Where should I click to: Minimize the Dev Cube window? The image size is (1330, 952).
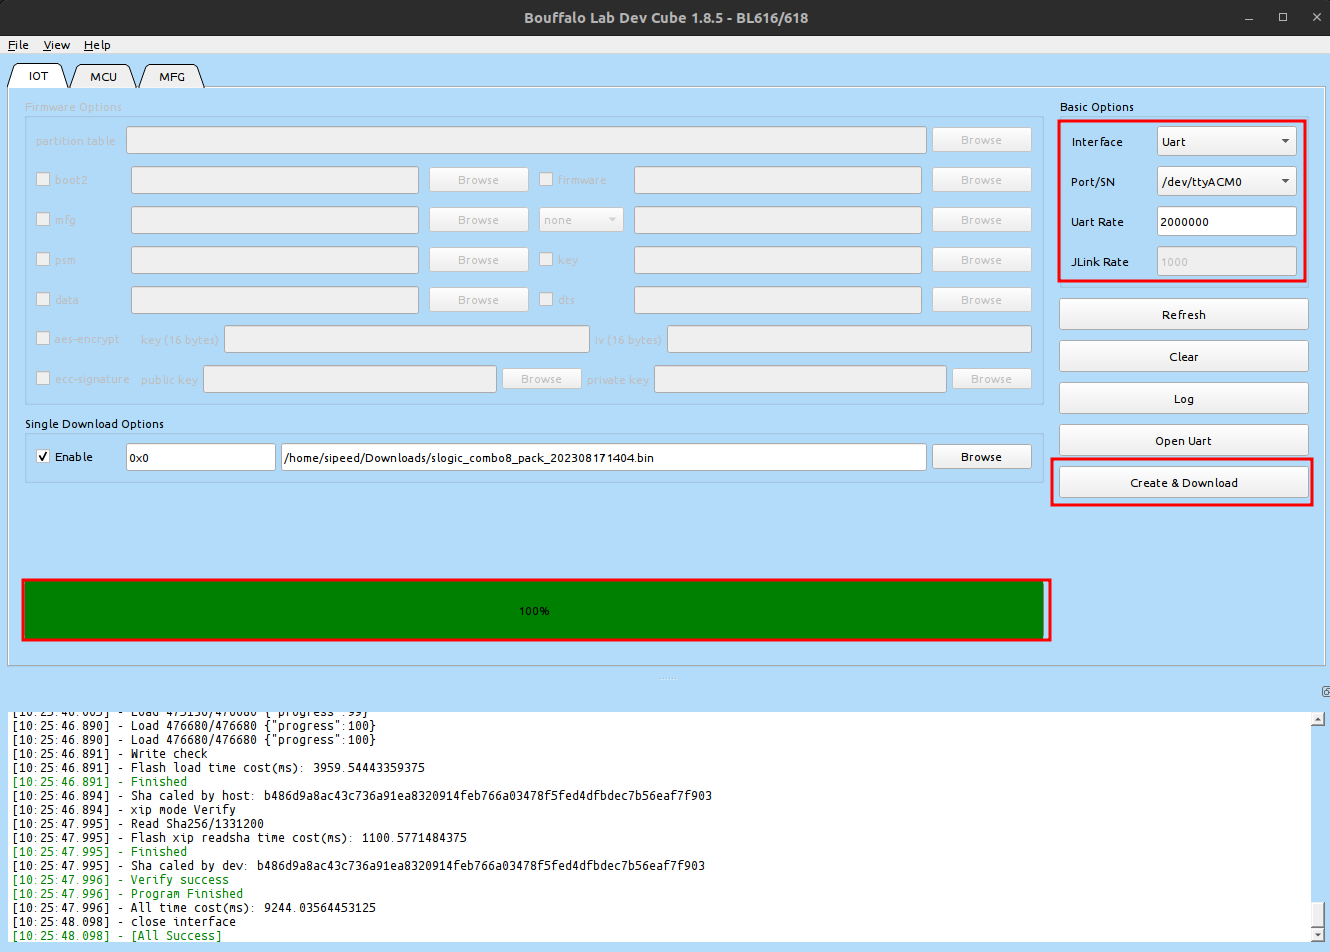(x=1249, y=17)
